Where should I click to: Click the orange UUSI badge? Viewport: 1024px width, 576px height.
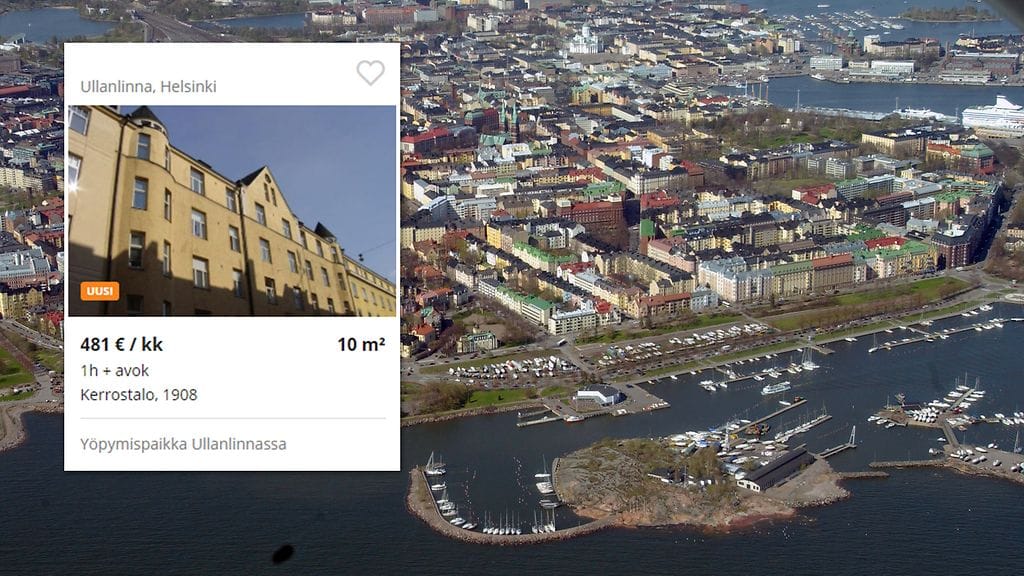(x=100, y=291)
